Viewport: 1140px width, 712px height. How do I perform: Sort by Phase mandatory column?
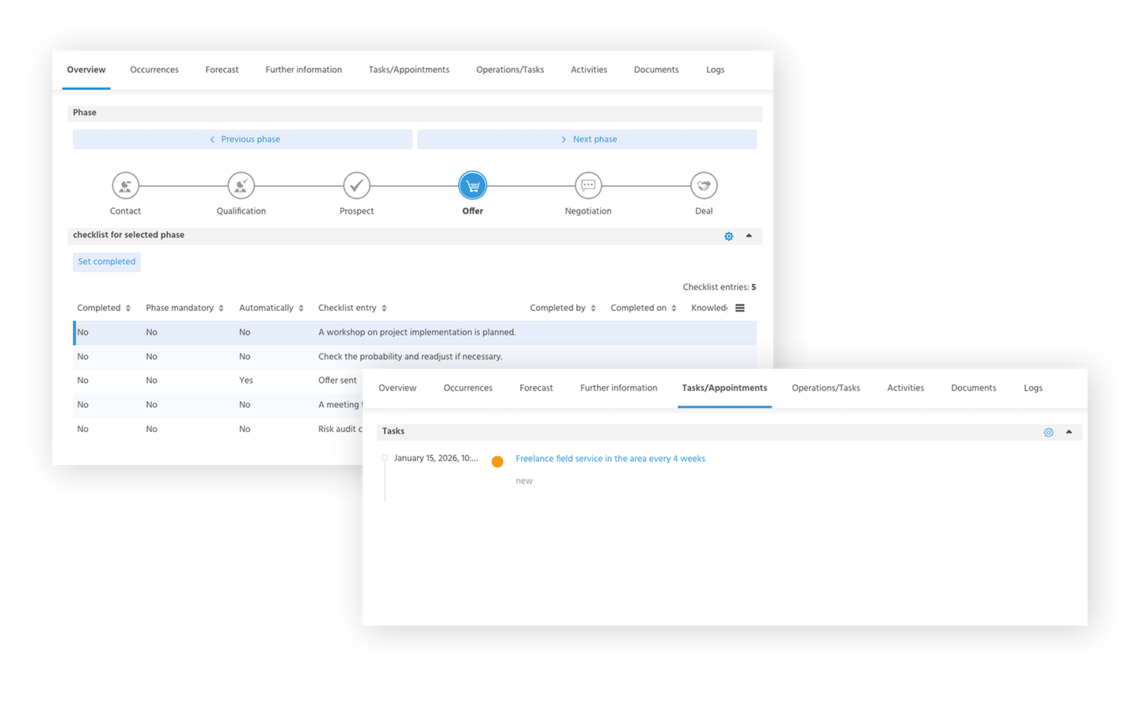click(184, 308)
